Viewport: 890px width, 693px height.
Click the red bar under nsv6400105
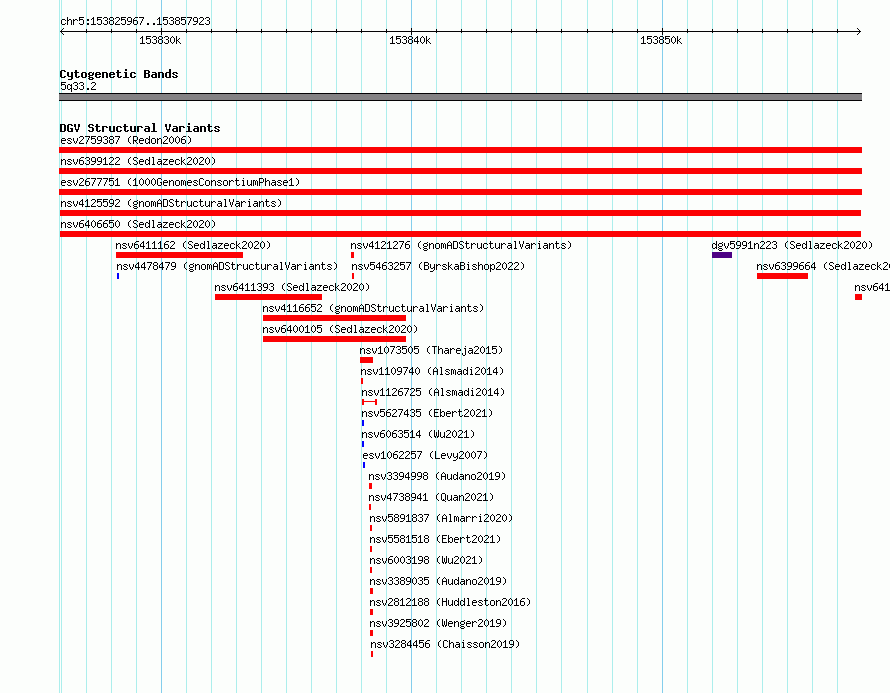(334, 339)
